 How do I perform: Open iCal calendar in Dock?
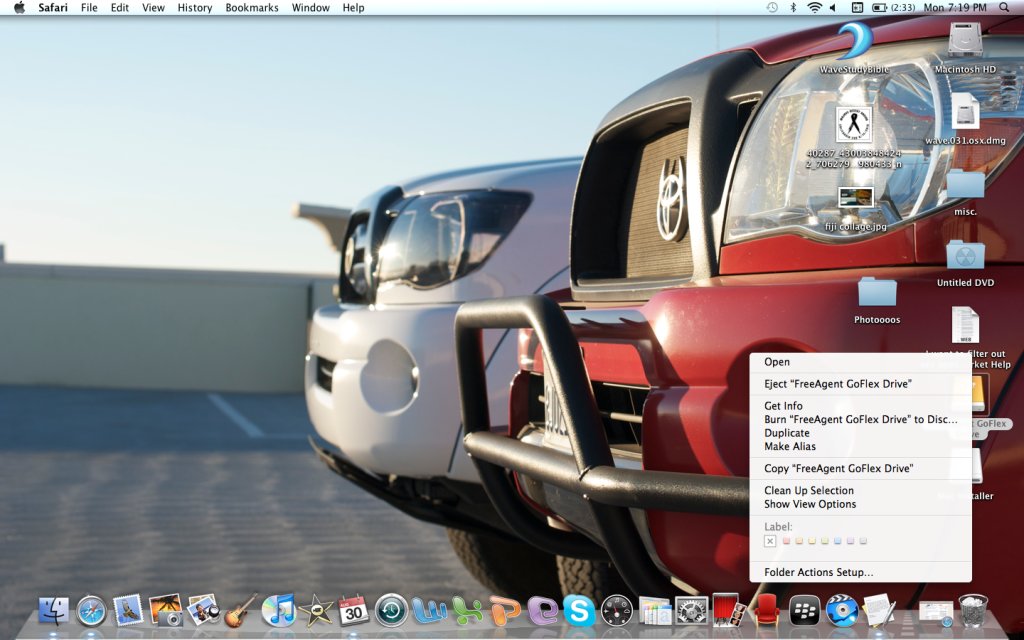[353, 611]
